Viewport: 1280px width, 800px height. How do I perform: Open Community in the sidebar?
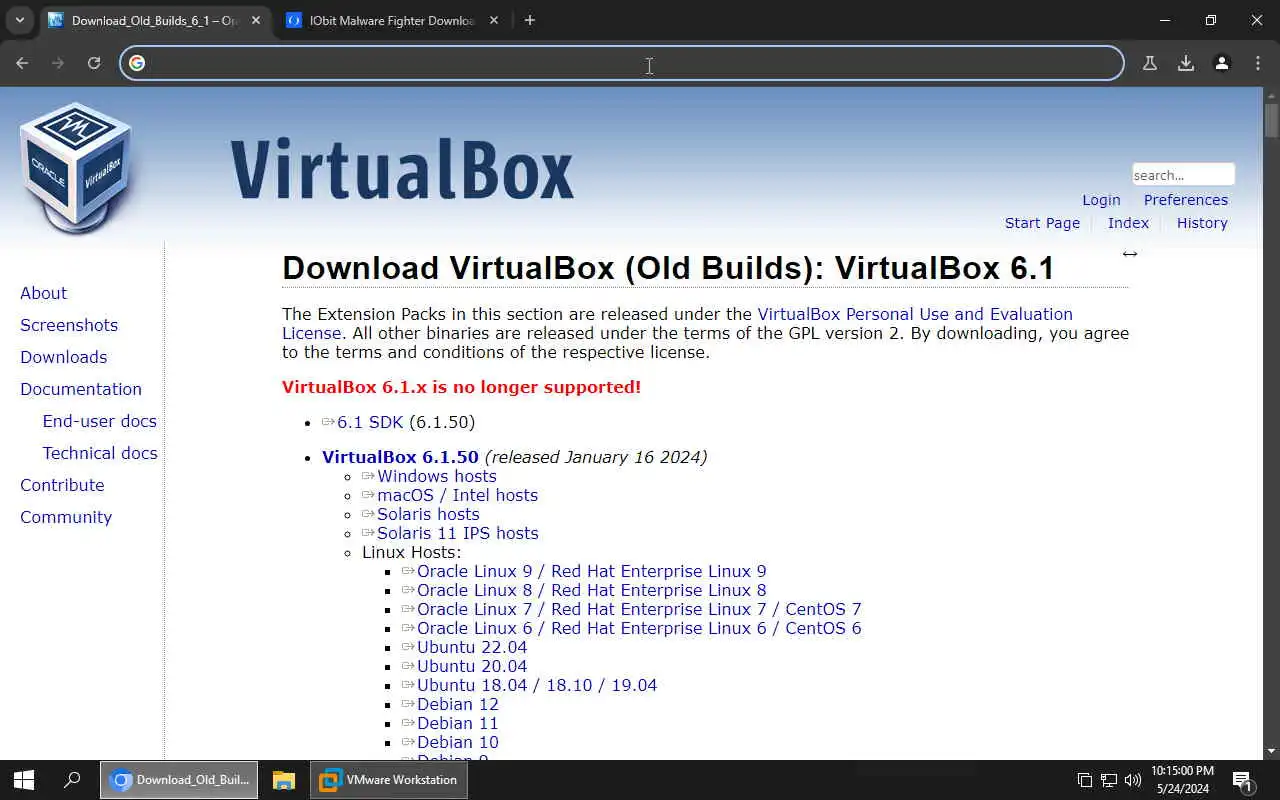click(x=66, y=517)
